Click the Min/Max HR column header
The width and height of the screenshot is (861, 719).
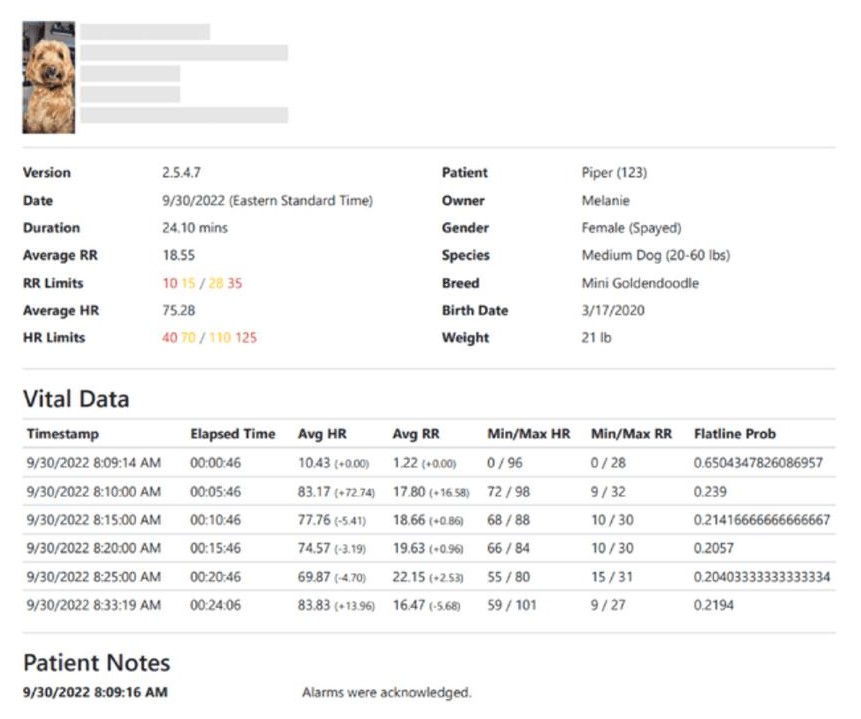(528, 434)
